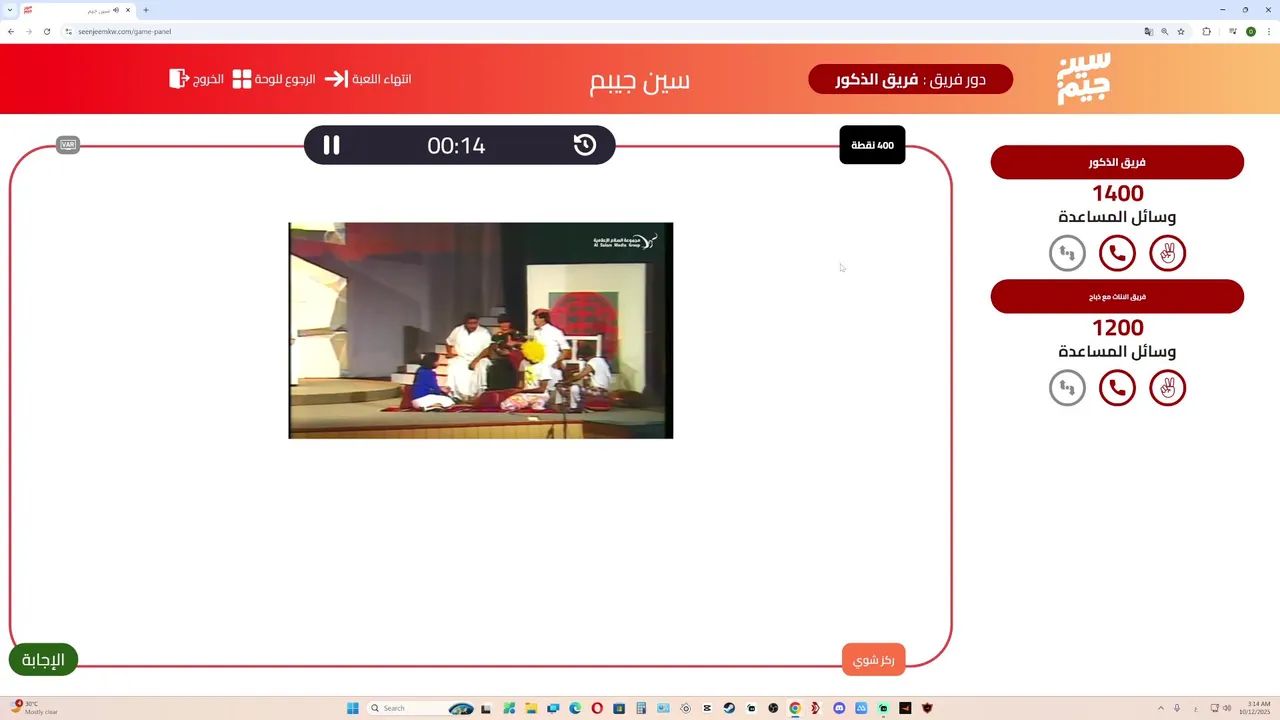Click the ركز شوي hint button
The height and width of the screenshot is (720, 1280).
coord(874,660)
